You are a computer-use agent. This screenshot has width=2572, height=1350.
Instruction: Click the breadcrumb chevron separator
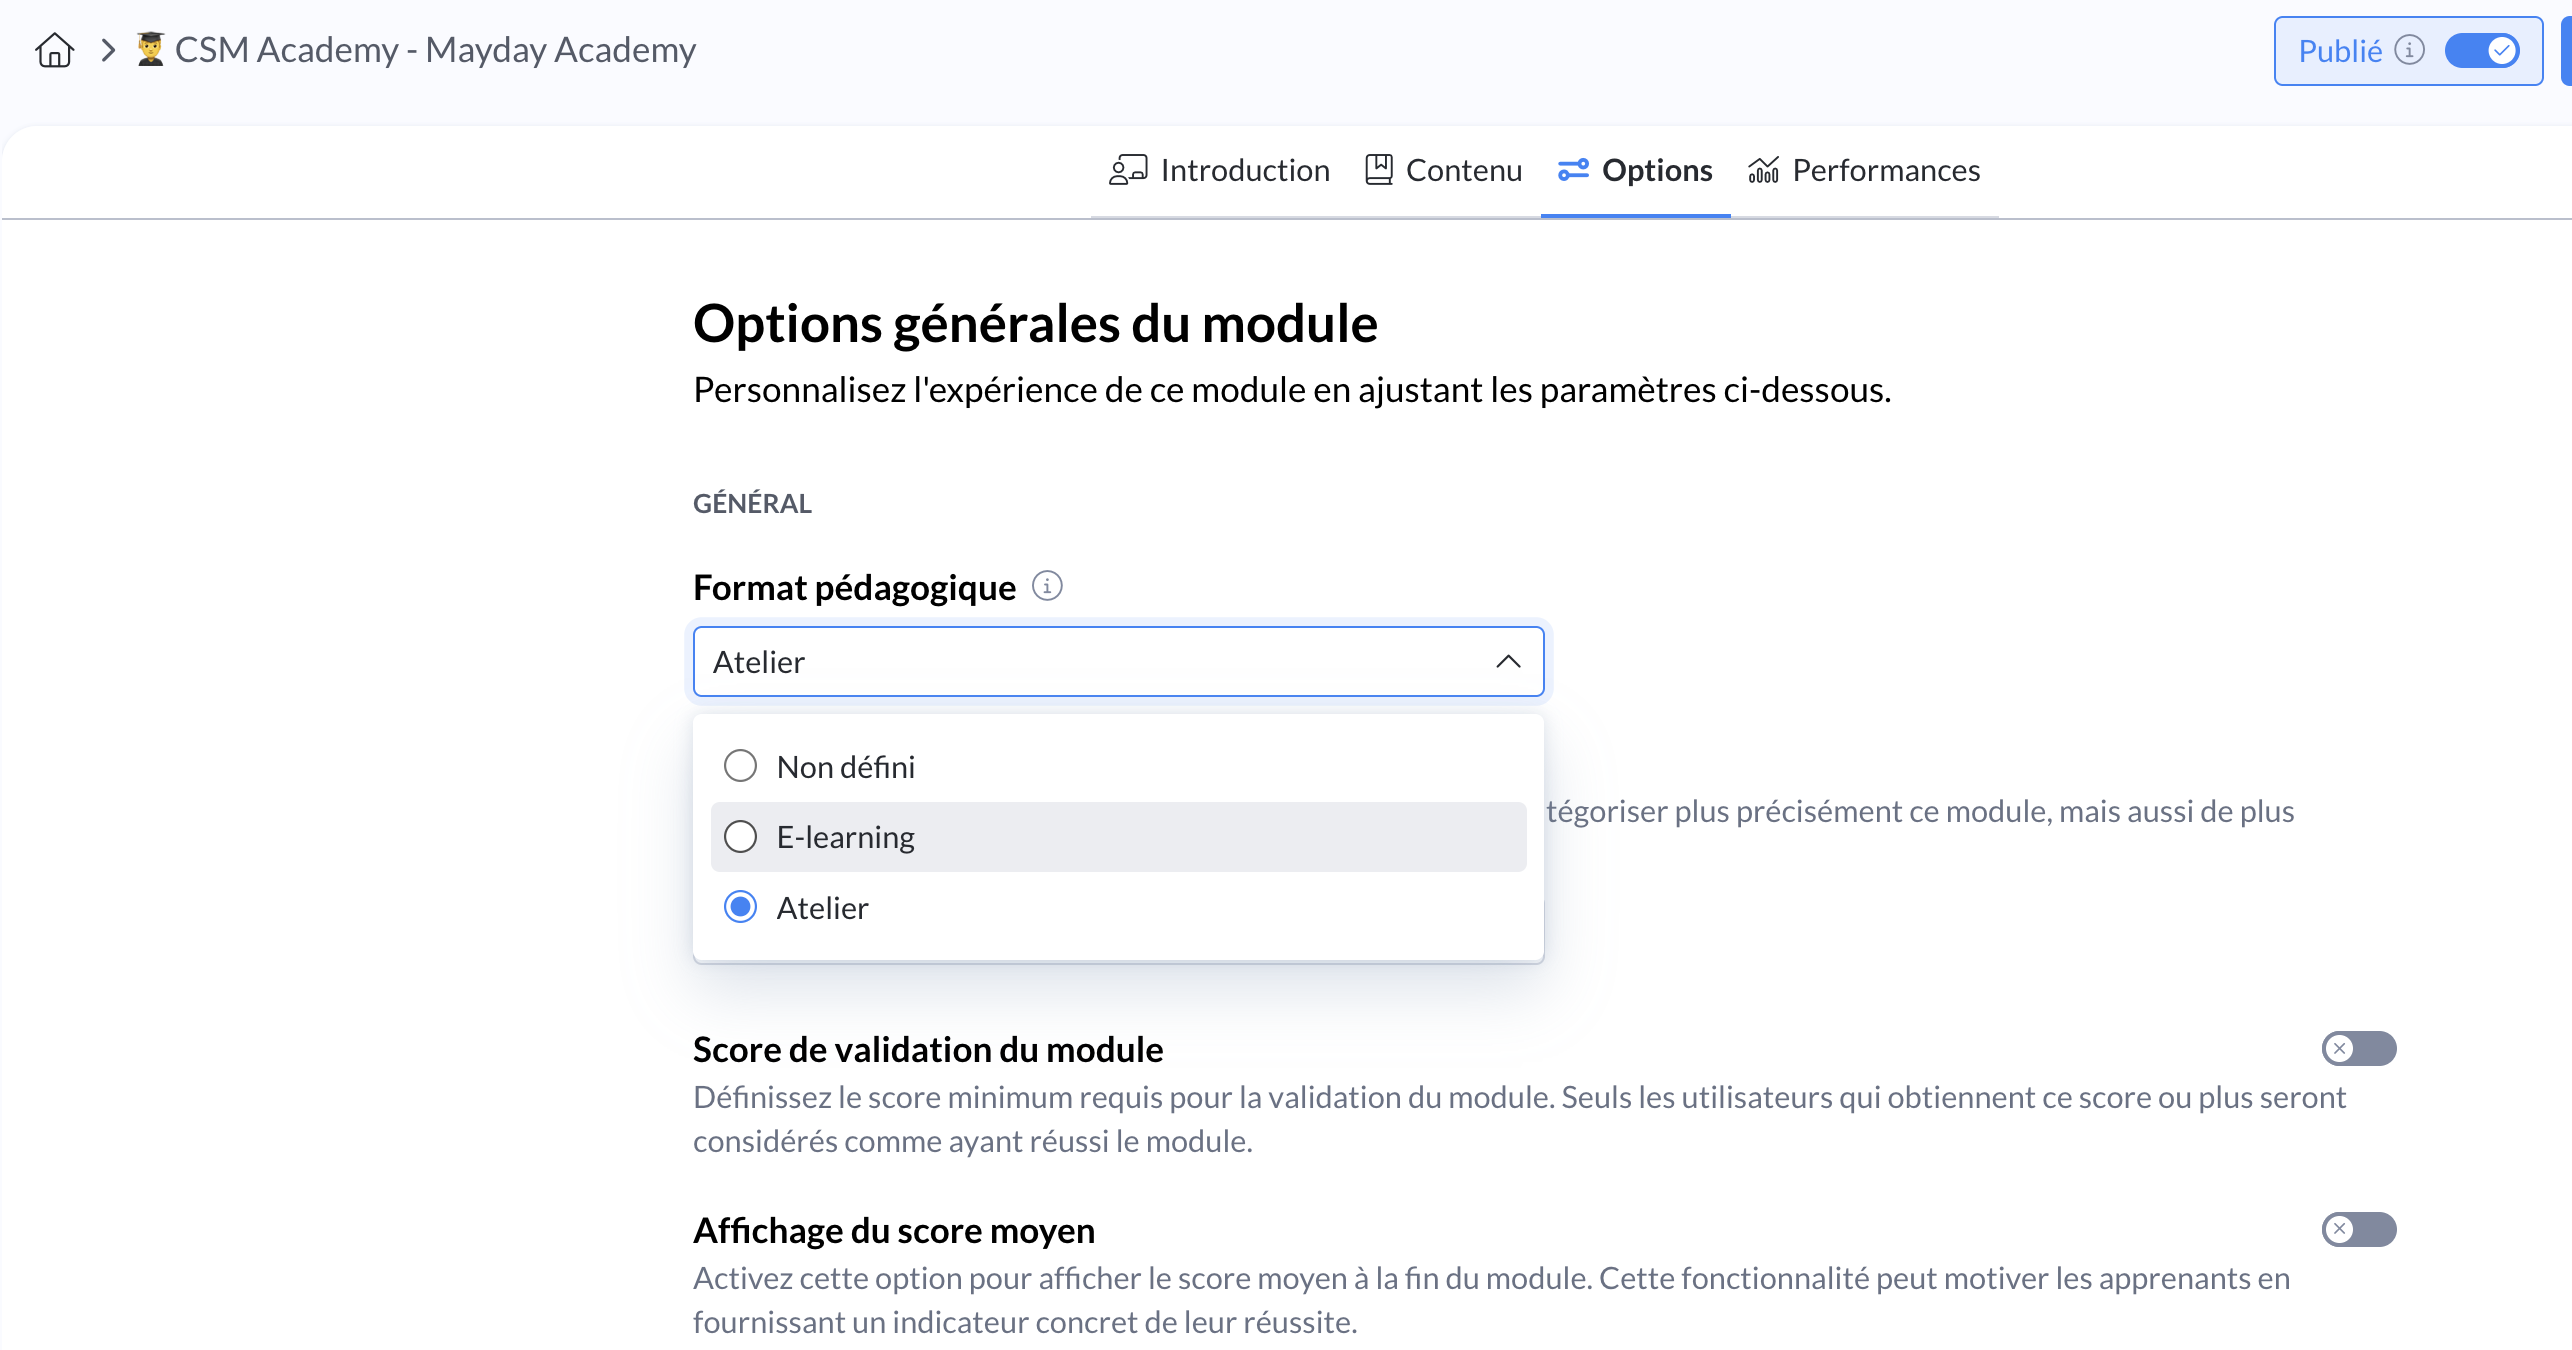click(108, 50)
